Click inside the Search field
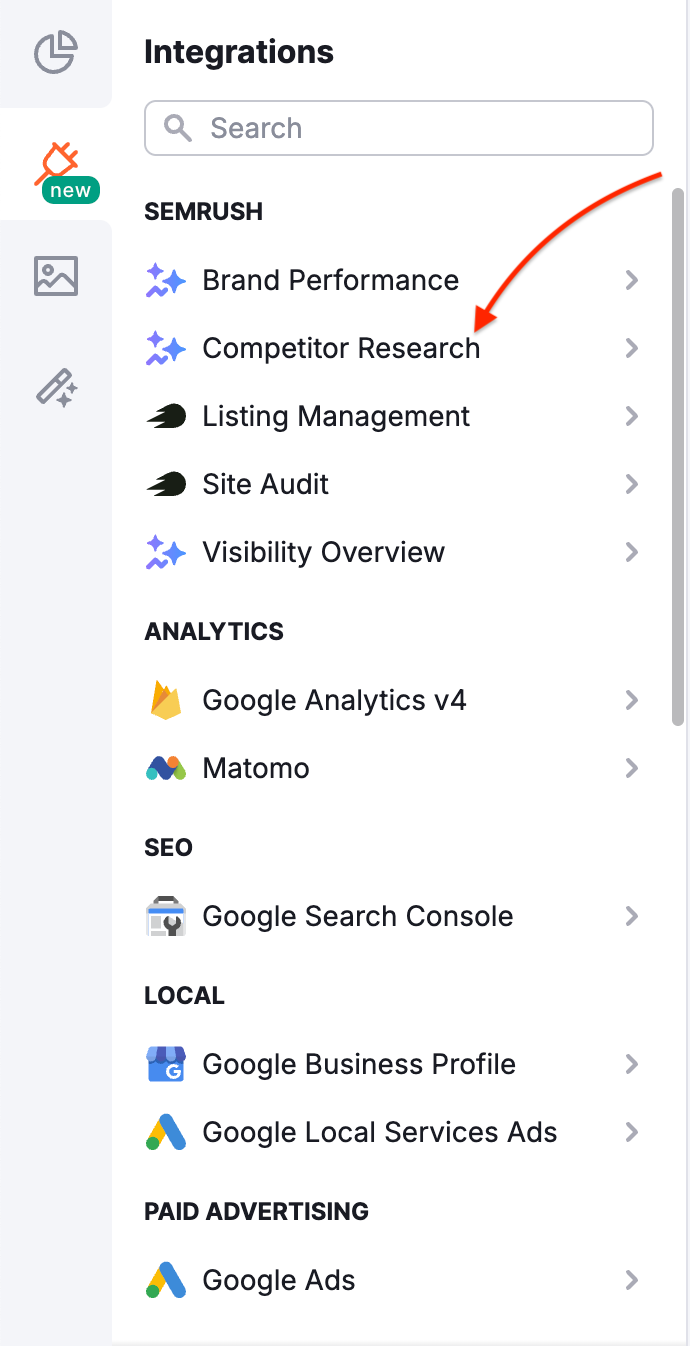Screen dimensions: 690x1346 (398, 128)
